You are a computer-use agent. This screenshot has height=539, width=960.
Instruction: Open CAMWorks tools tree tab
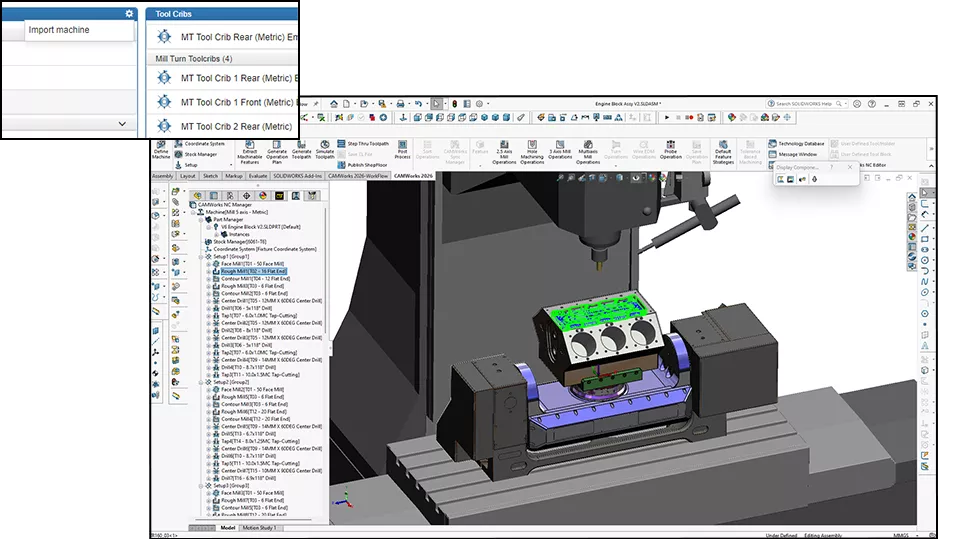tap(312, 196)
